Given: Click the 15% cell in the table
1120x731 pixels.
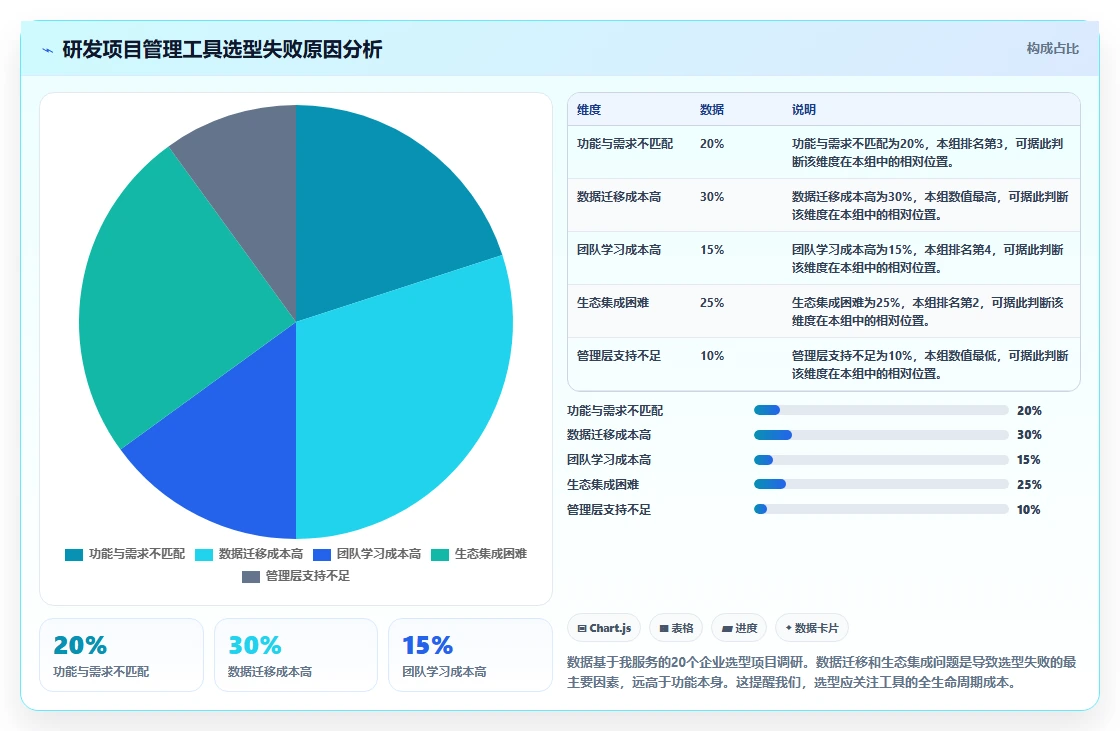Looking at the screenshot, I should pos(711,249).
